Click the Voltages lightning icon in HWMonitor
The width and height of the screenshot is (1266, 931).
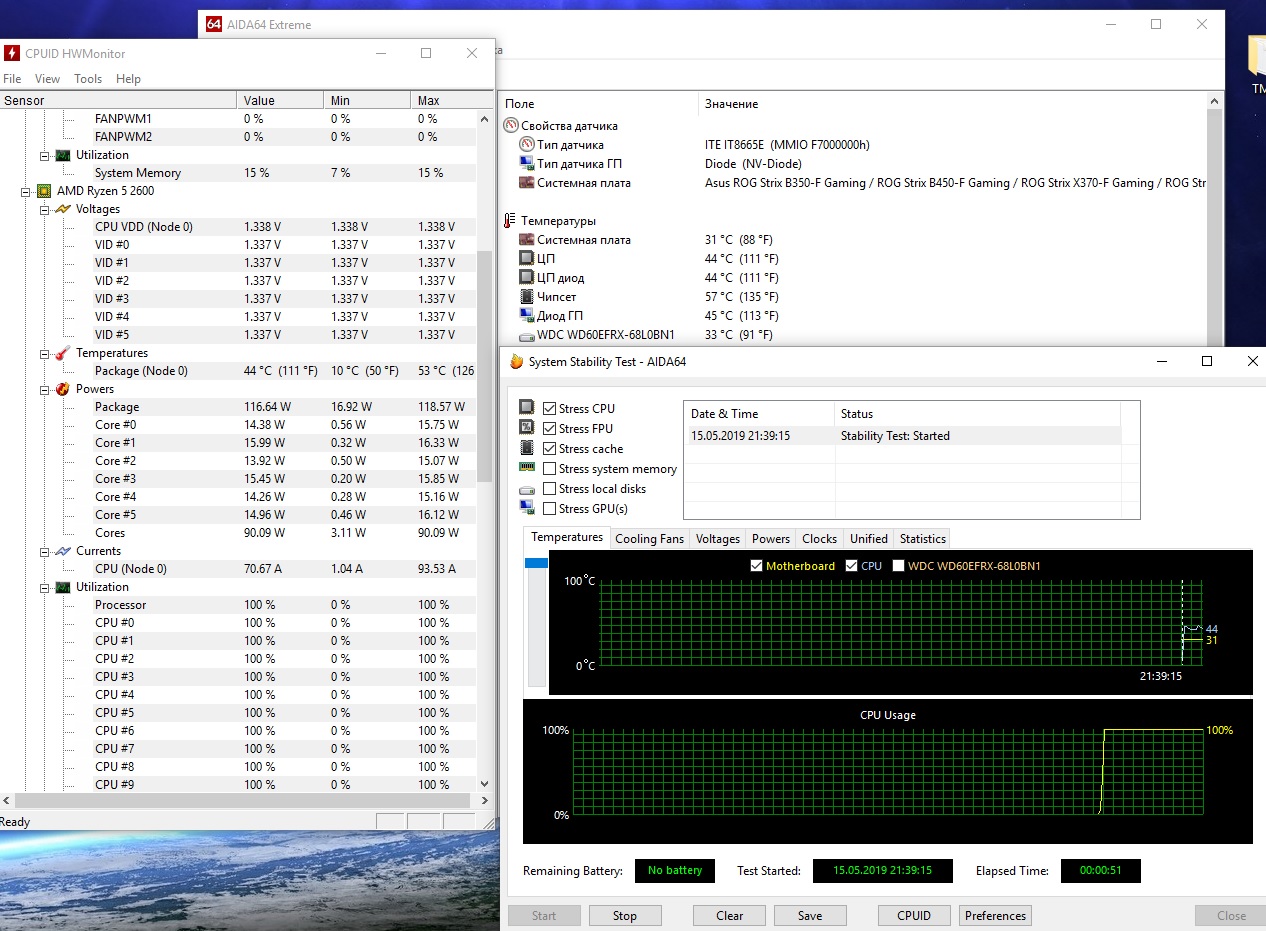[x=62, y=209]
